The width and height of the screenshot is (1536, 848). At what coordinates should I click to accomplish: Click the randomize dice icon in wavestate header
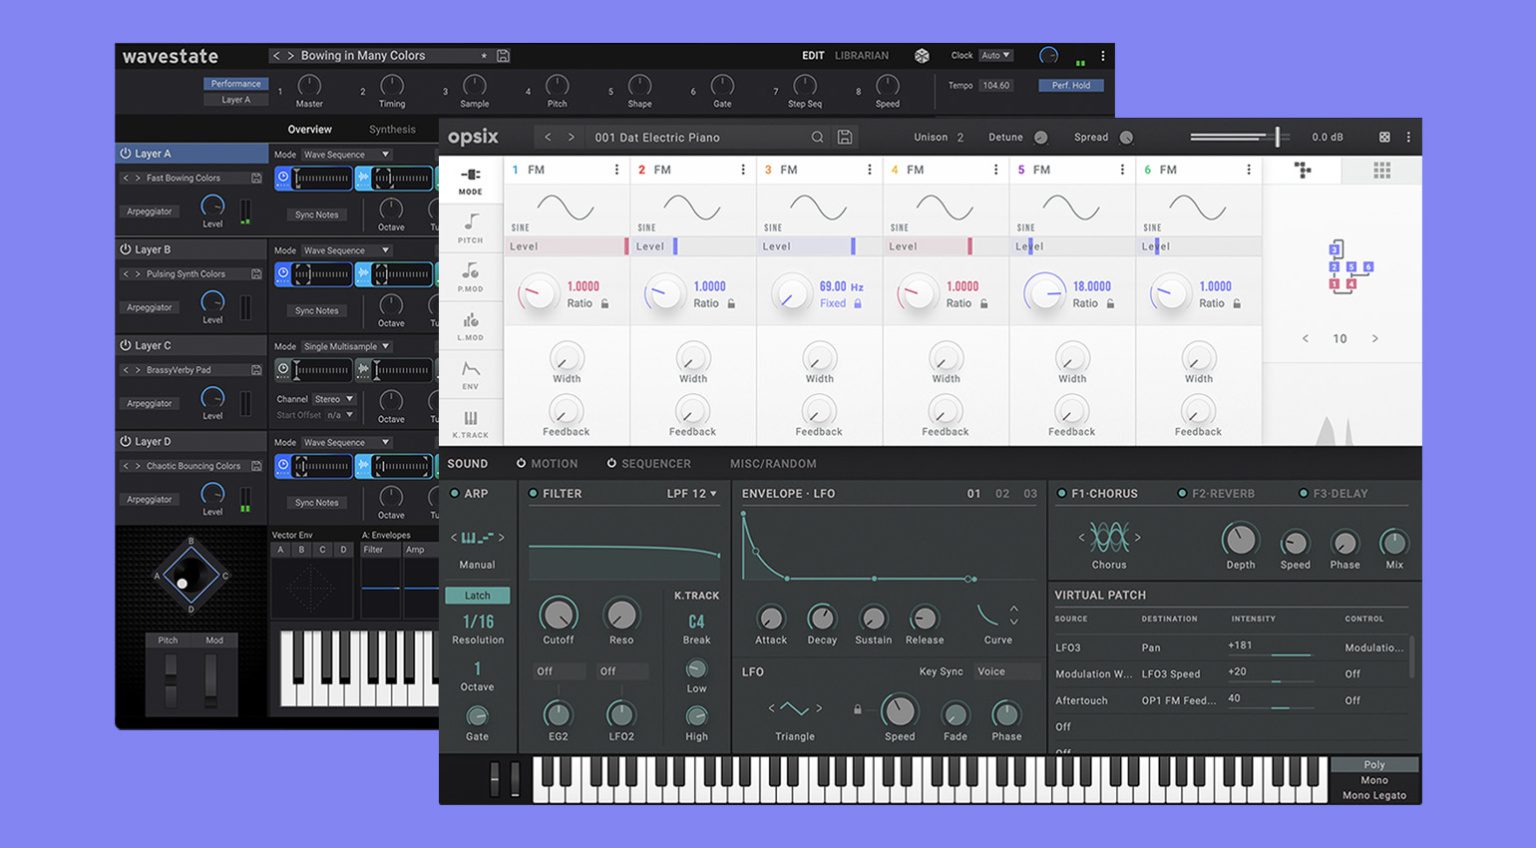[920, 55]
